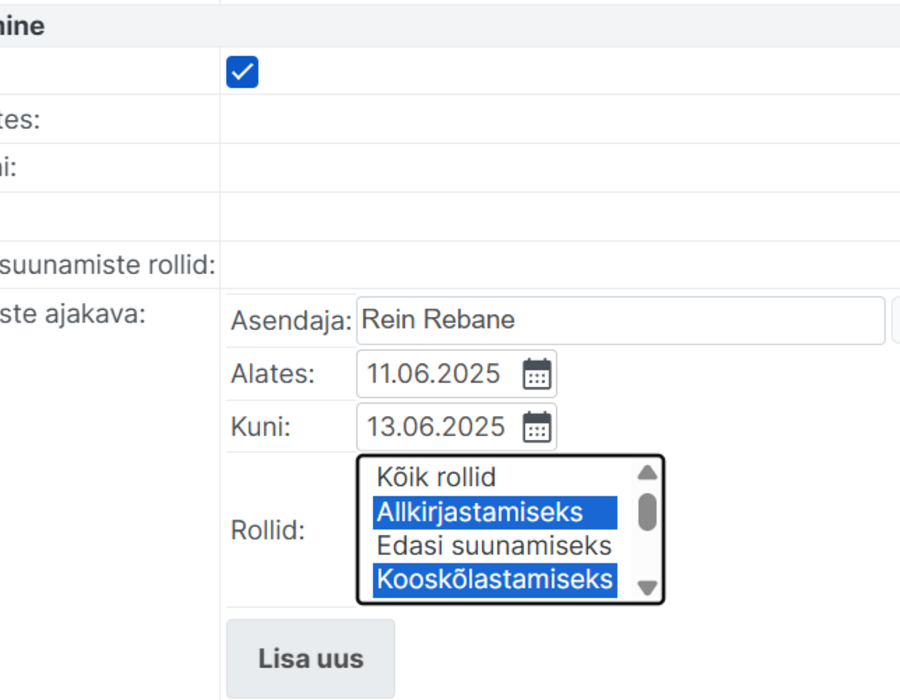
Task: Click the roles list scroll-down arrow
Action: (647, 588)
